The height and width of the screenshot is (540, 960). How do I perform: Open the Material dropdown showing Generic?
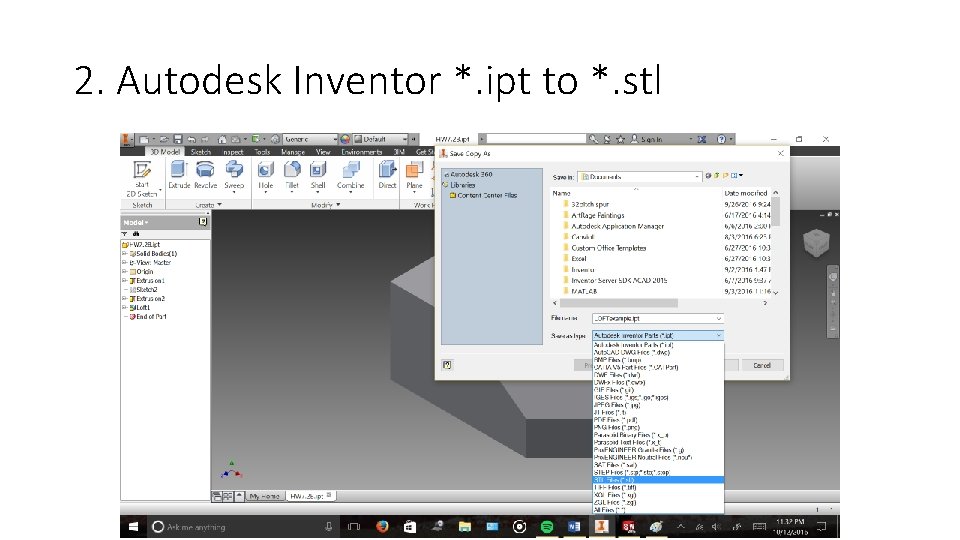click(310, 140)
